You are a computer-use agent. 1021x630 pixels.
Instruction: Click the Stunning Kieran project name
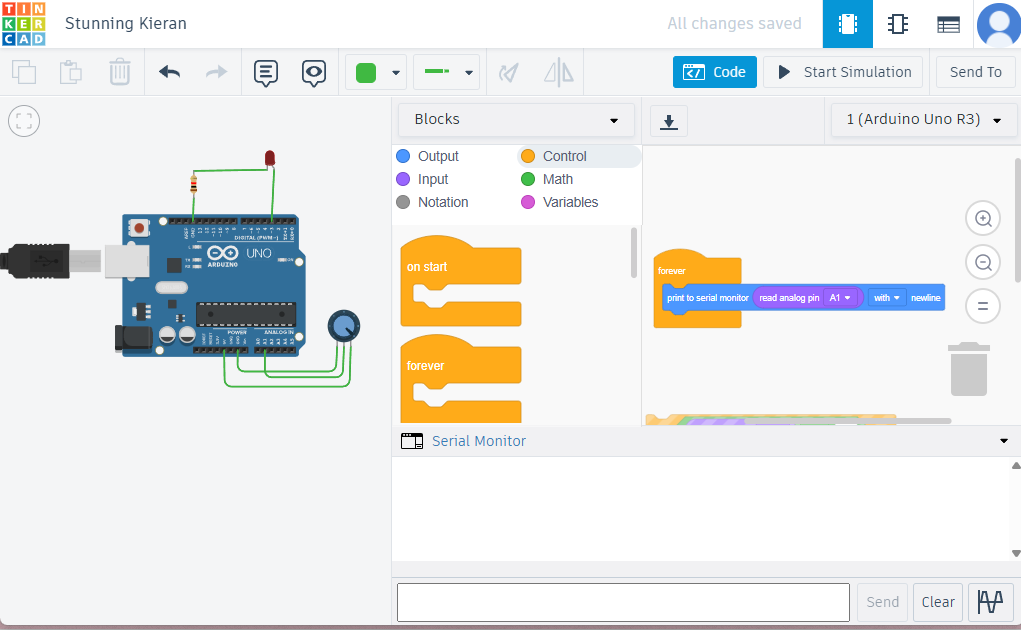[x=126, y=24]
